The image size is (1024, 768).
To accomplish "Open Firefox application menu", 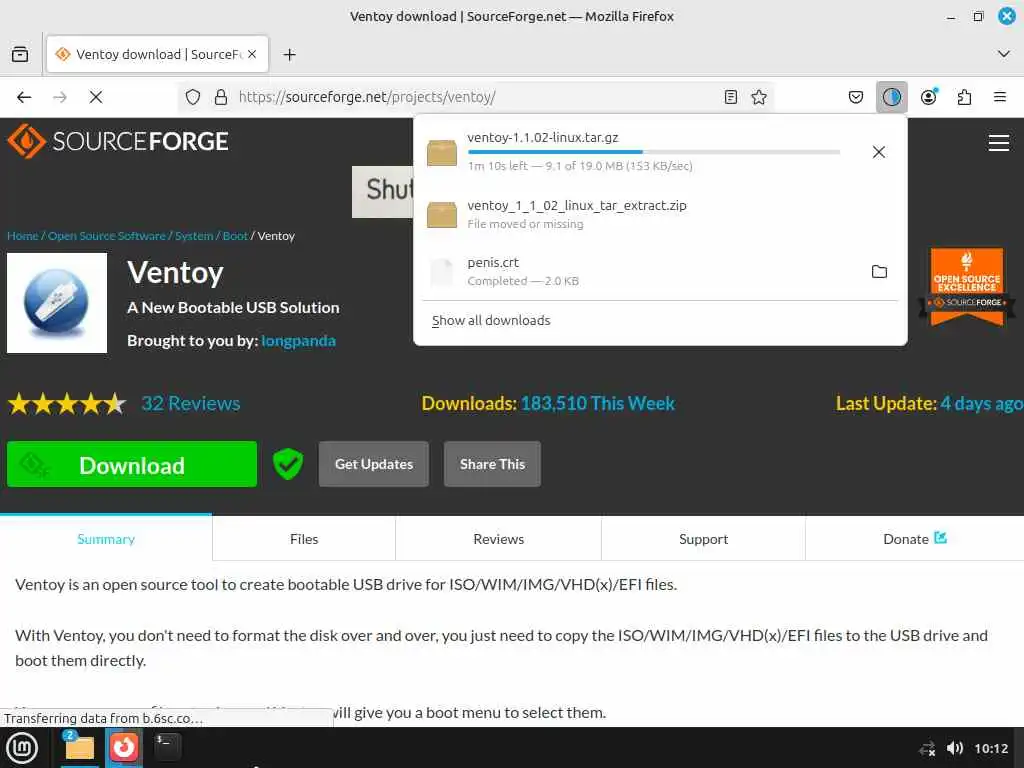I will pyautogui.click(x=999, y=97).
